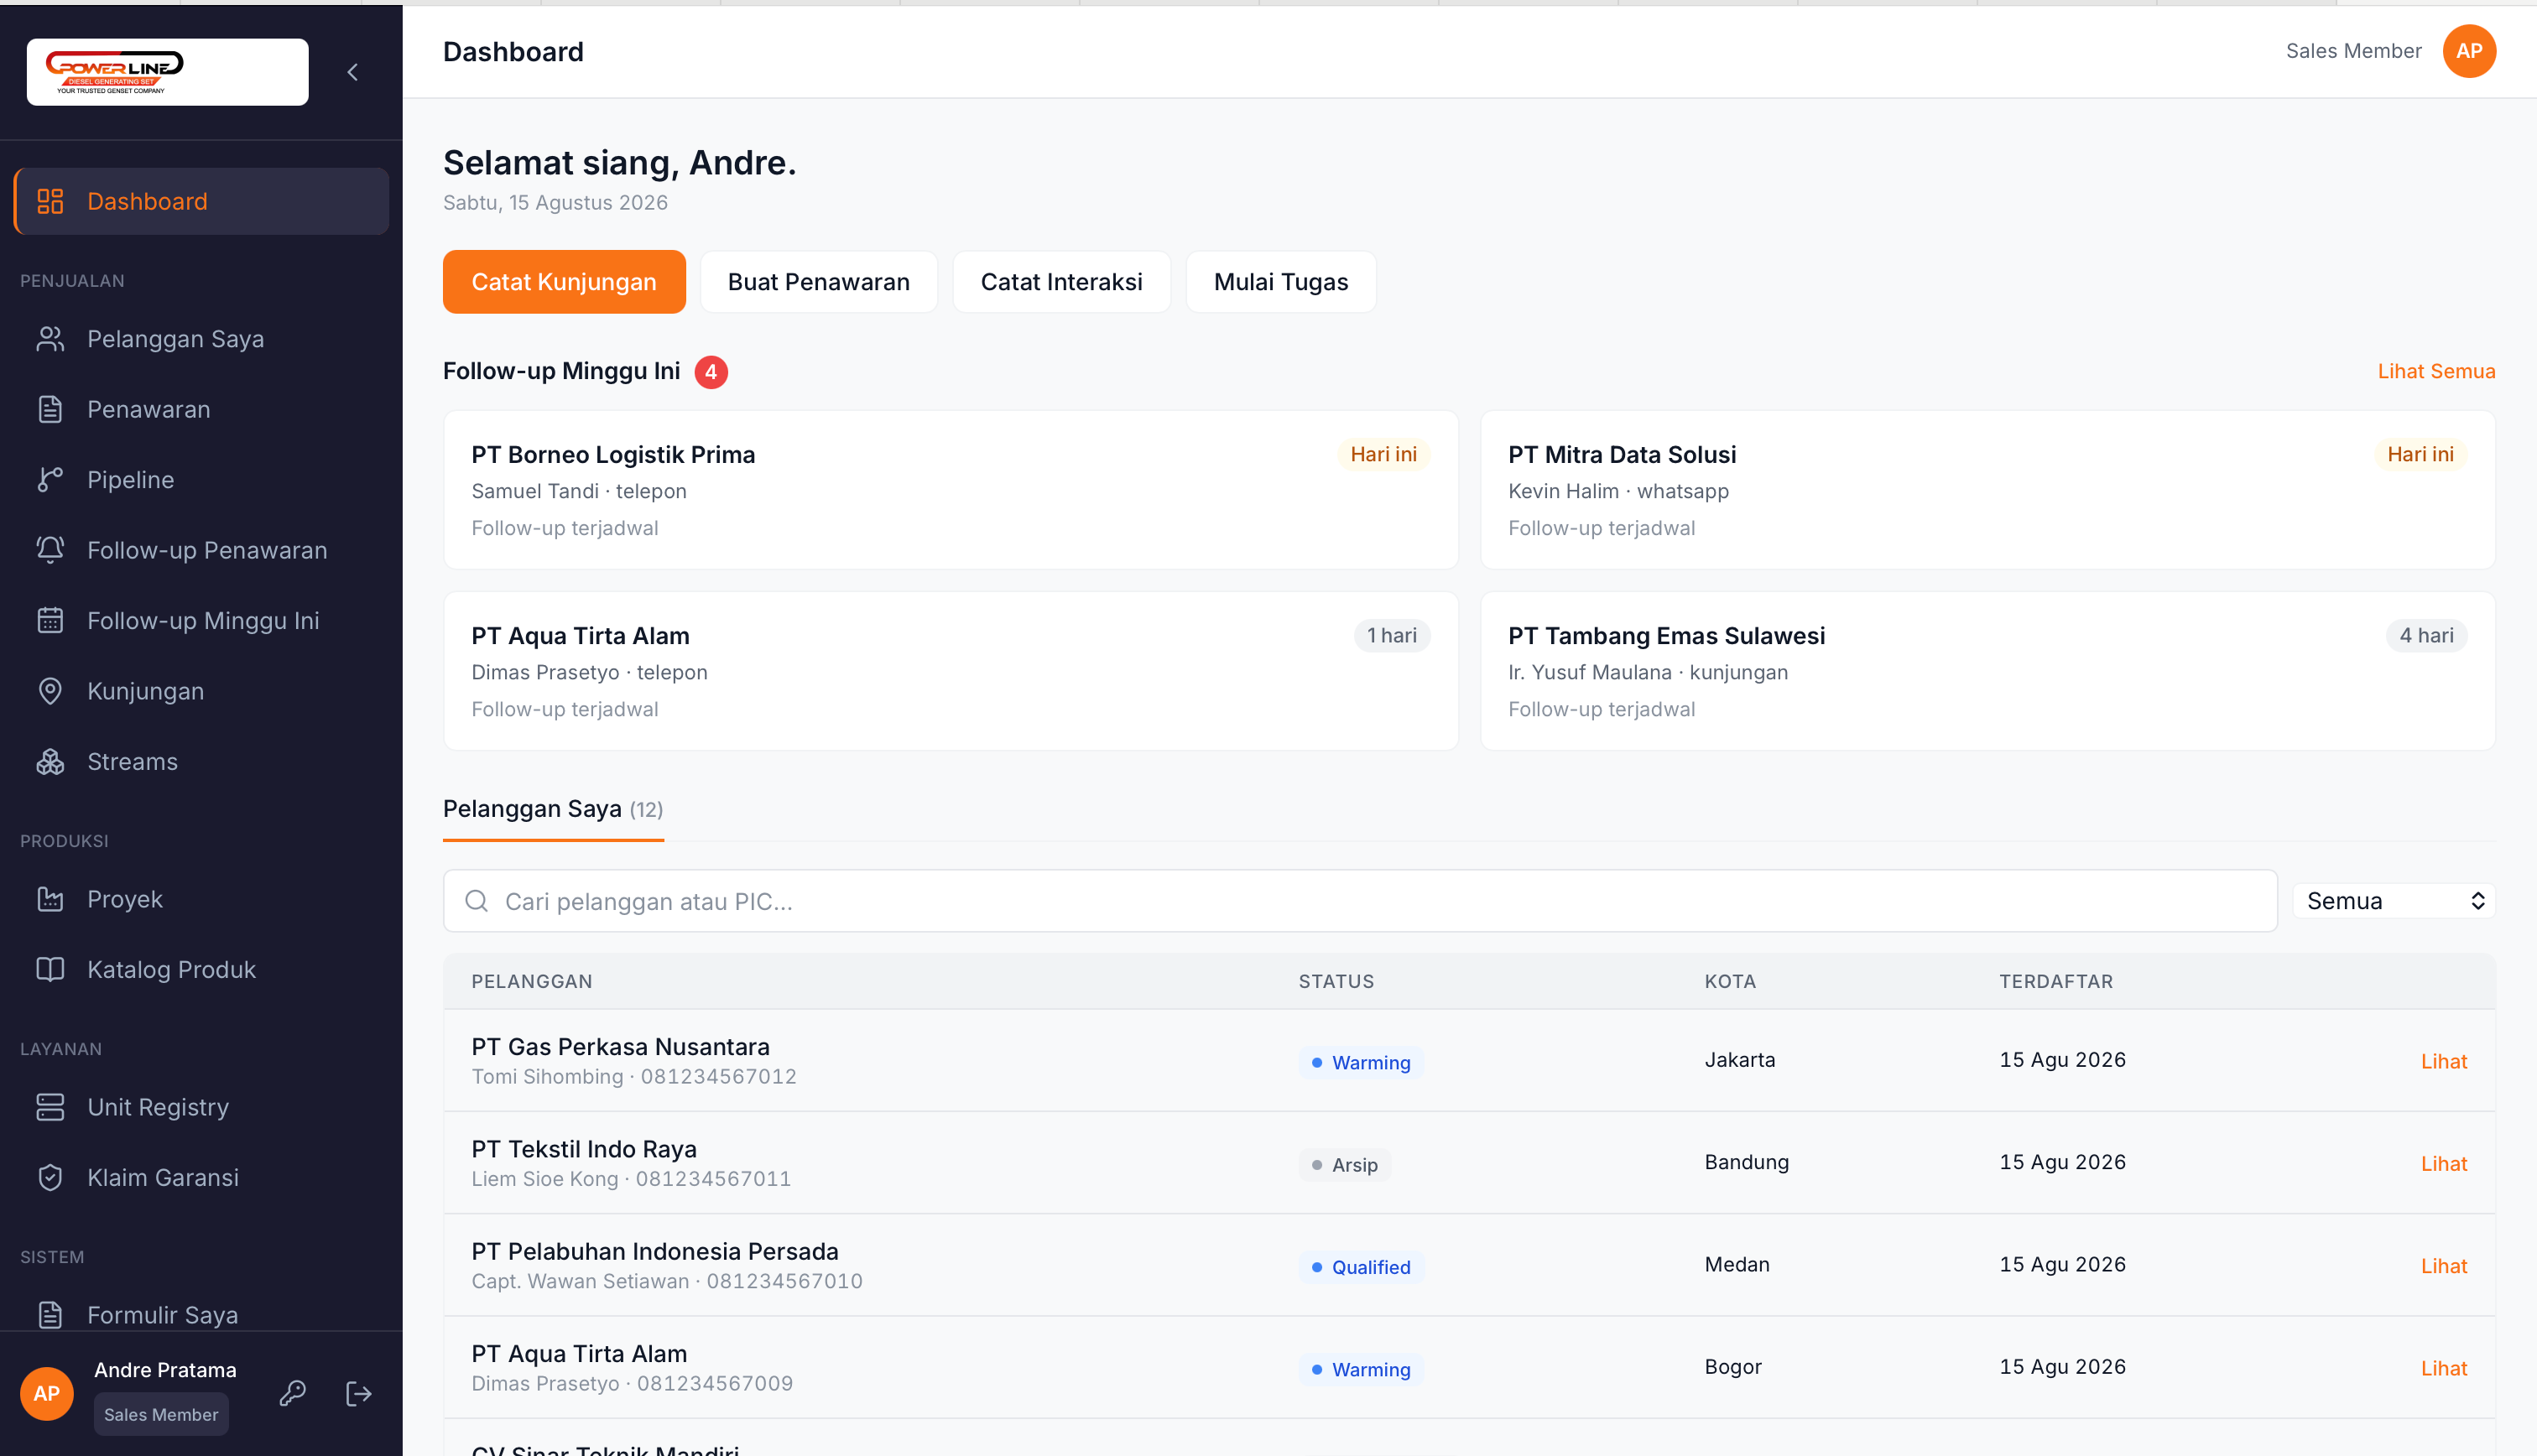Viewport: 2537px width, 1456px height.
Task: Click the Sales Member badge under Andre Pratama
Action: pyautogui.click(x=161, y=1414)
